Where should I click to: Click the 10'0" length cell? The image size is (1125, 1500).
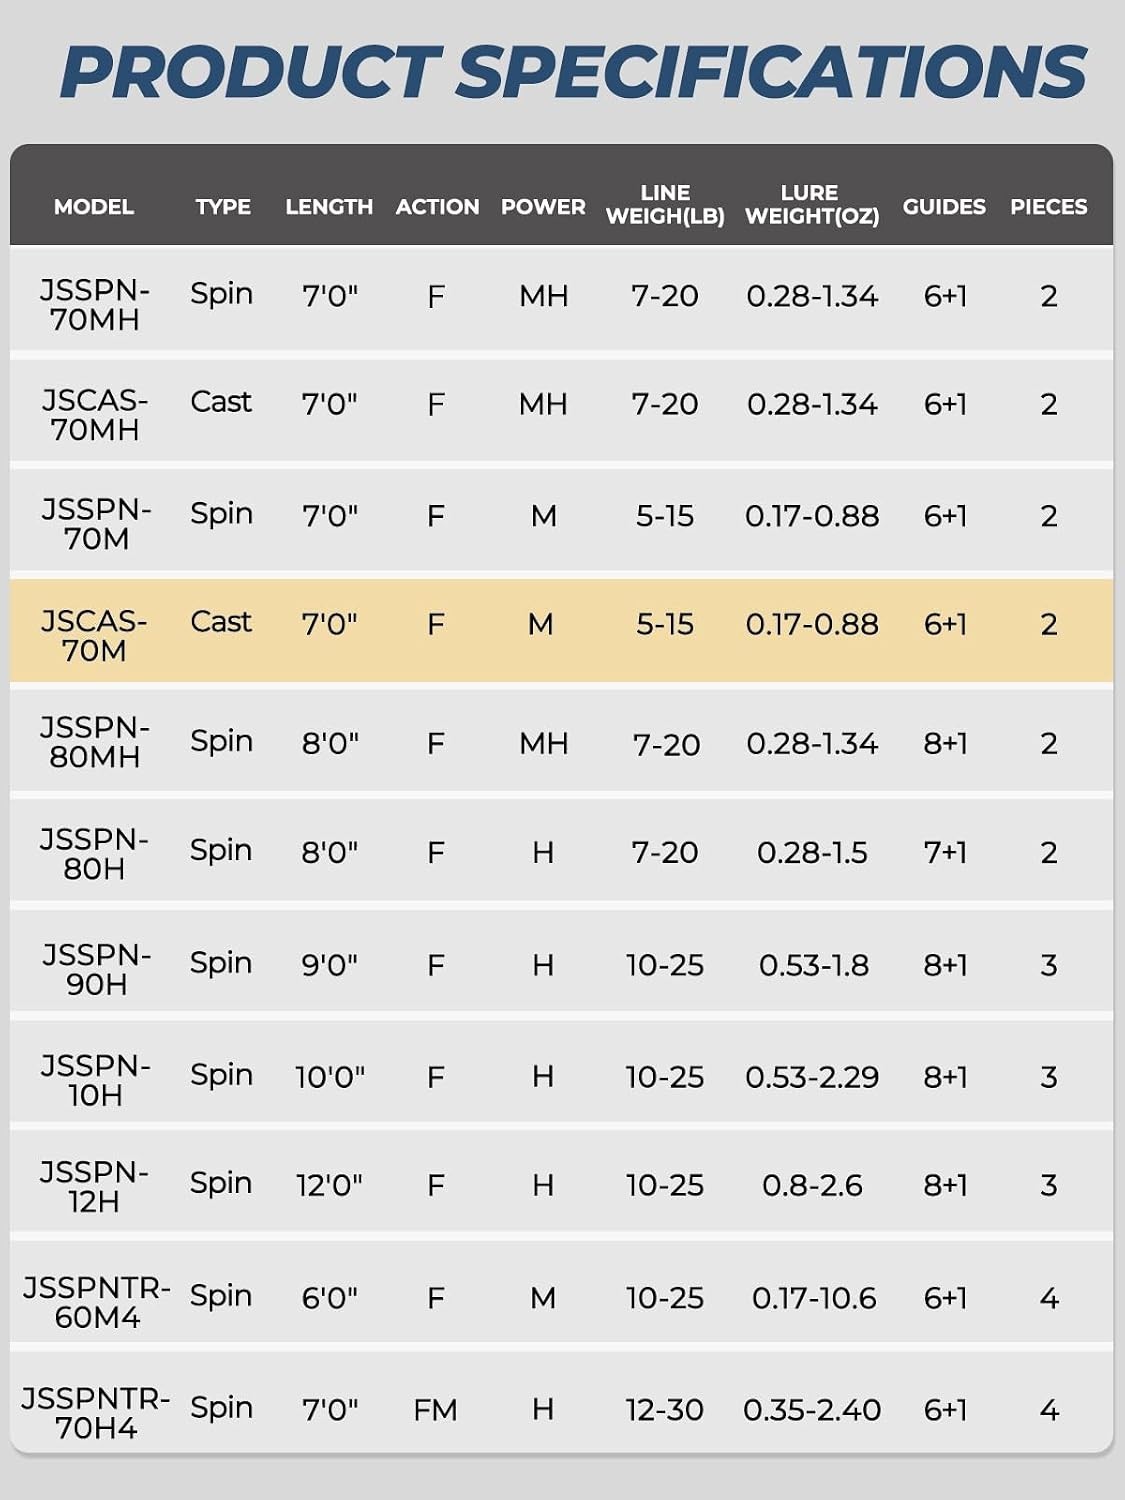coord(330,1077)
